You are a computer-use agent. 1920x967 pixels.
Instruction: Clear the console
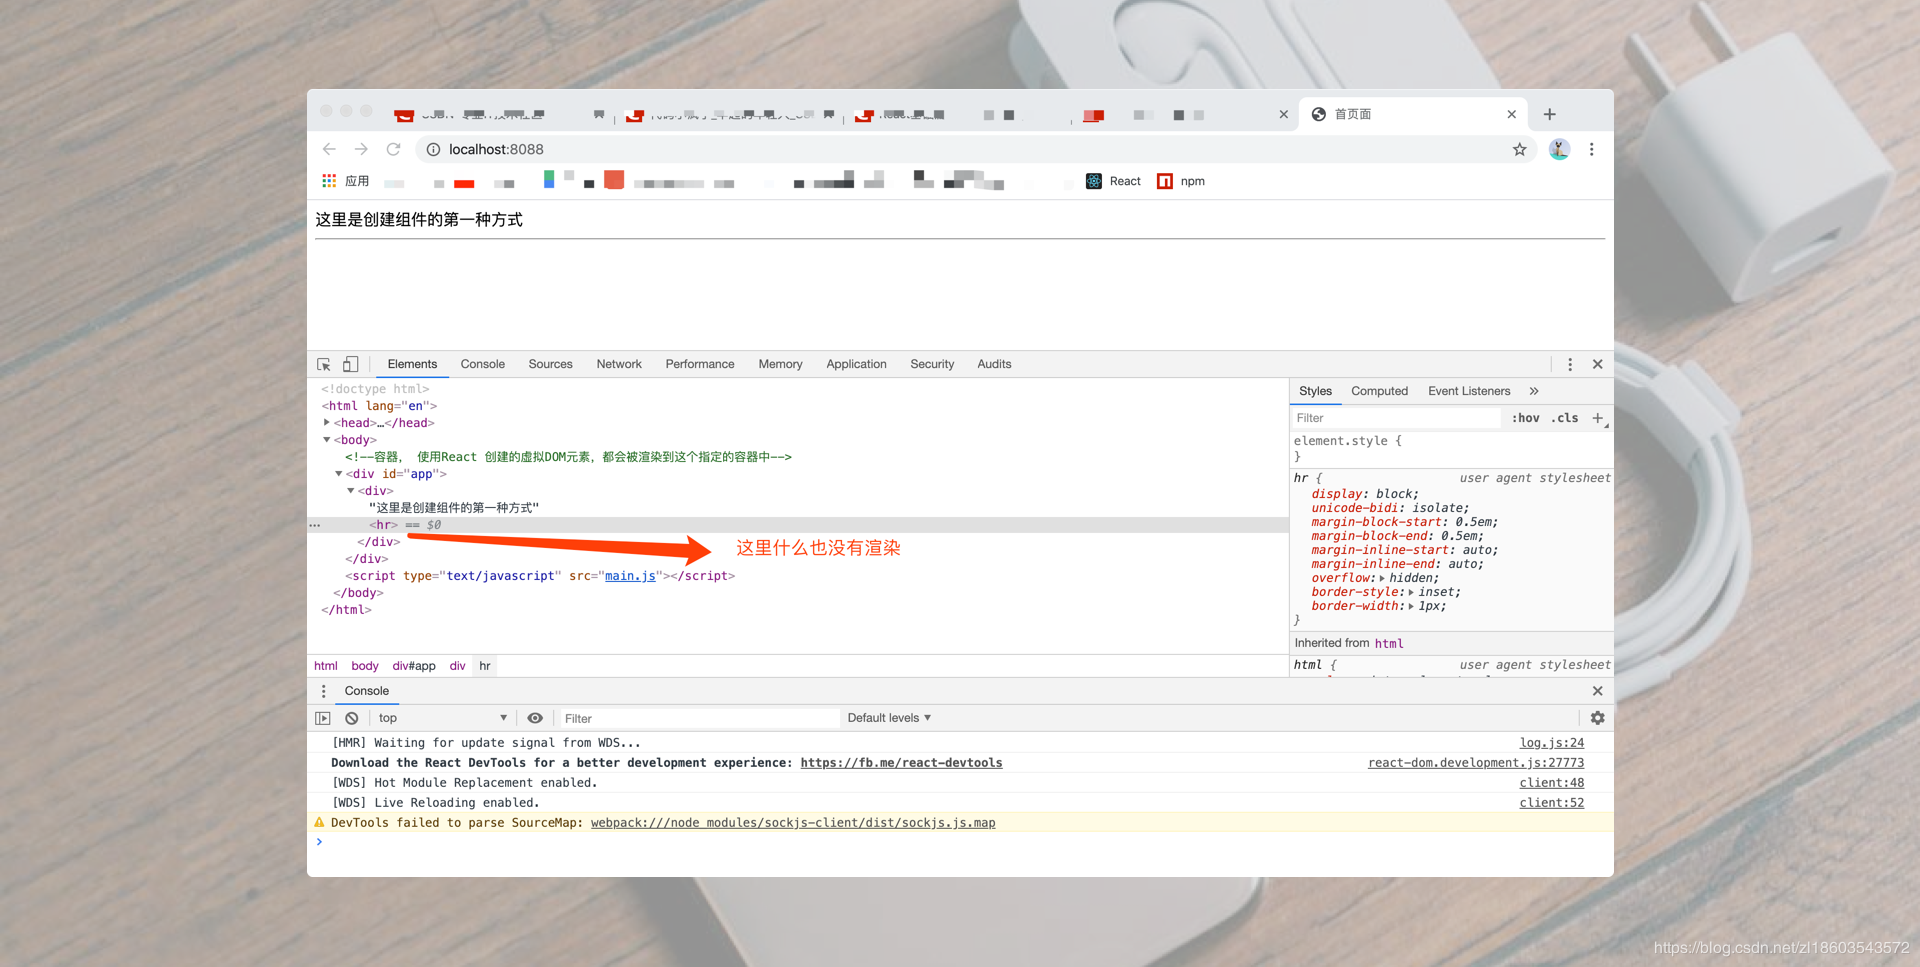click(352, 718)
